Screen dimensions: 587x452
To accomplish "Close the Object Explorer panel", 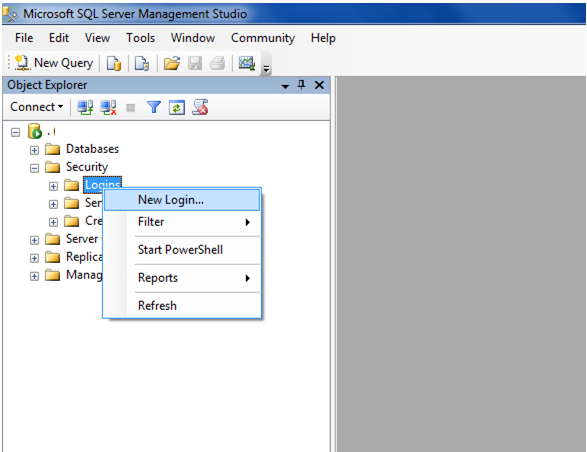I will tap(319, 85).
